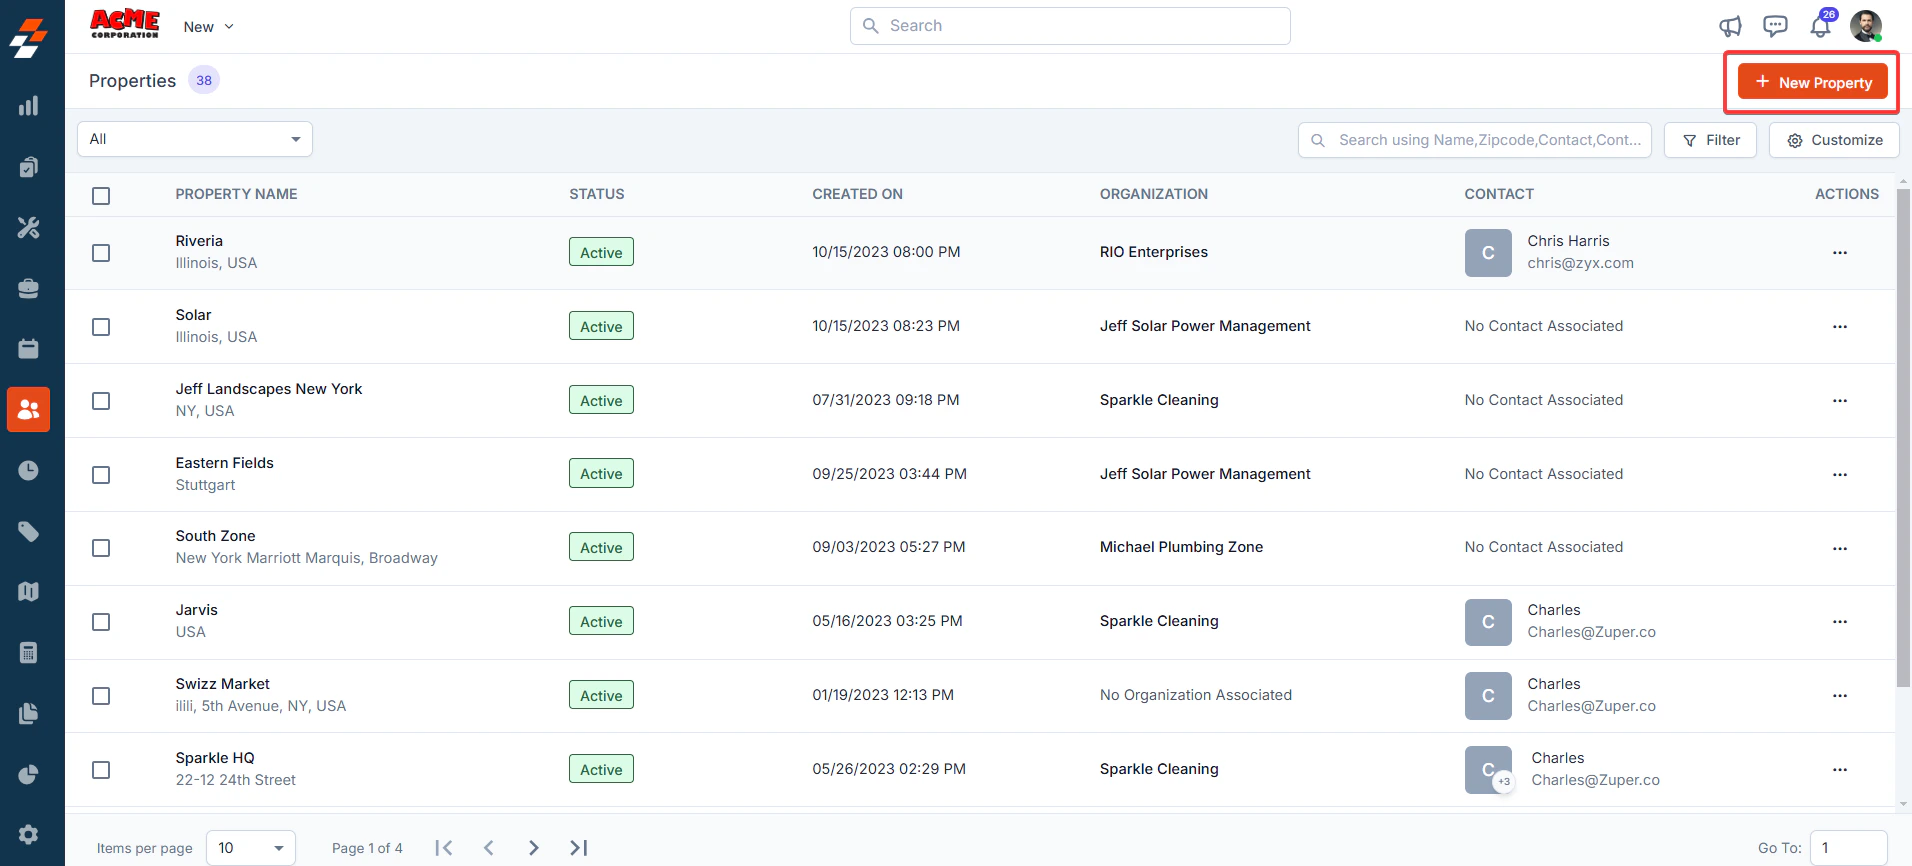
Task: Open the RIO Enterprises organization
Action: tap(1154, 252)
